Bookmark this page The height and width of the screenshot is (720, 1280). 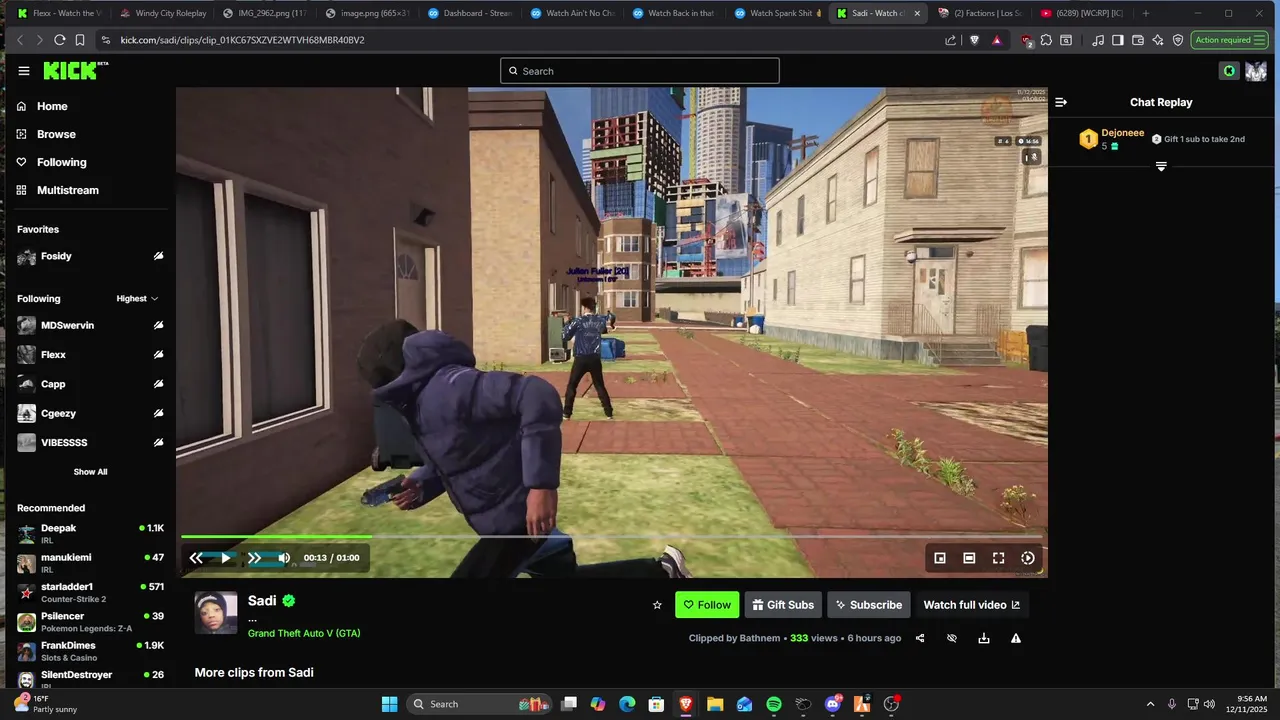click(x=80, y=40)
